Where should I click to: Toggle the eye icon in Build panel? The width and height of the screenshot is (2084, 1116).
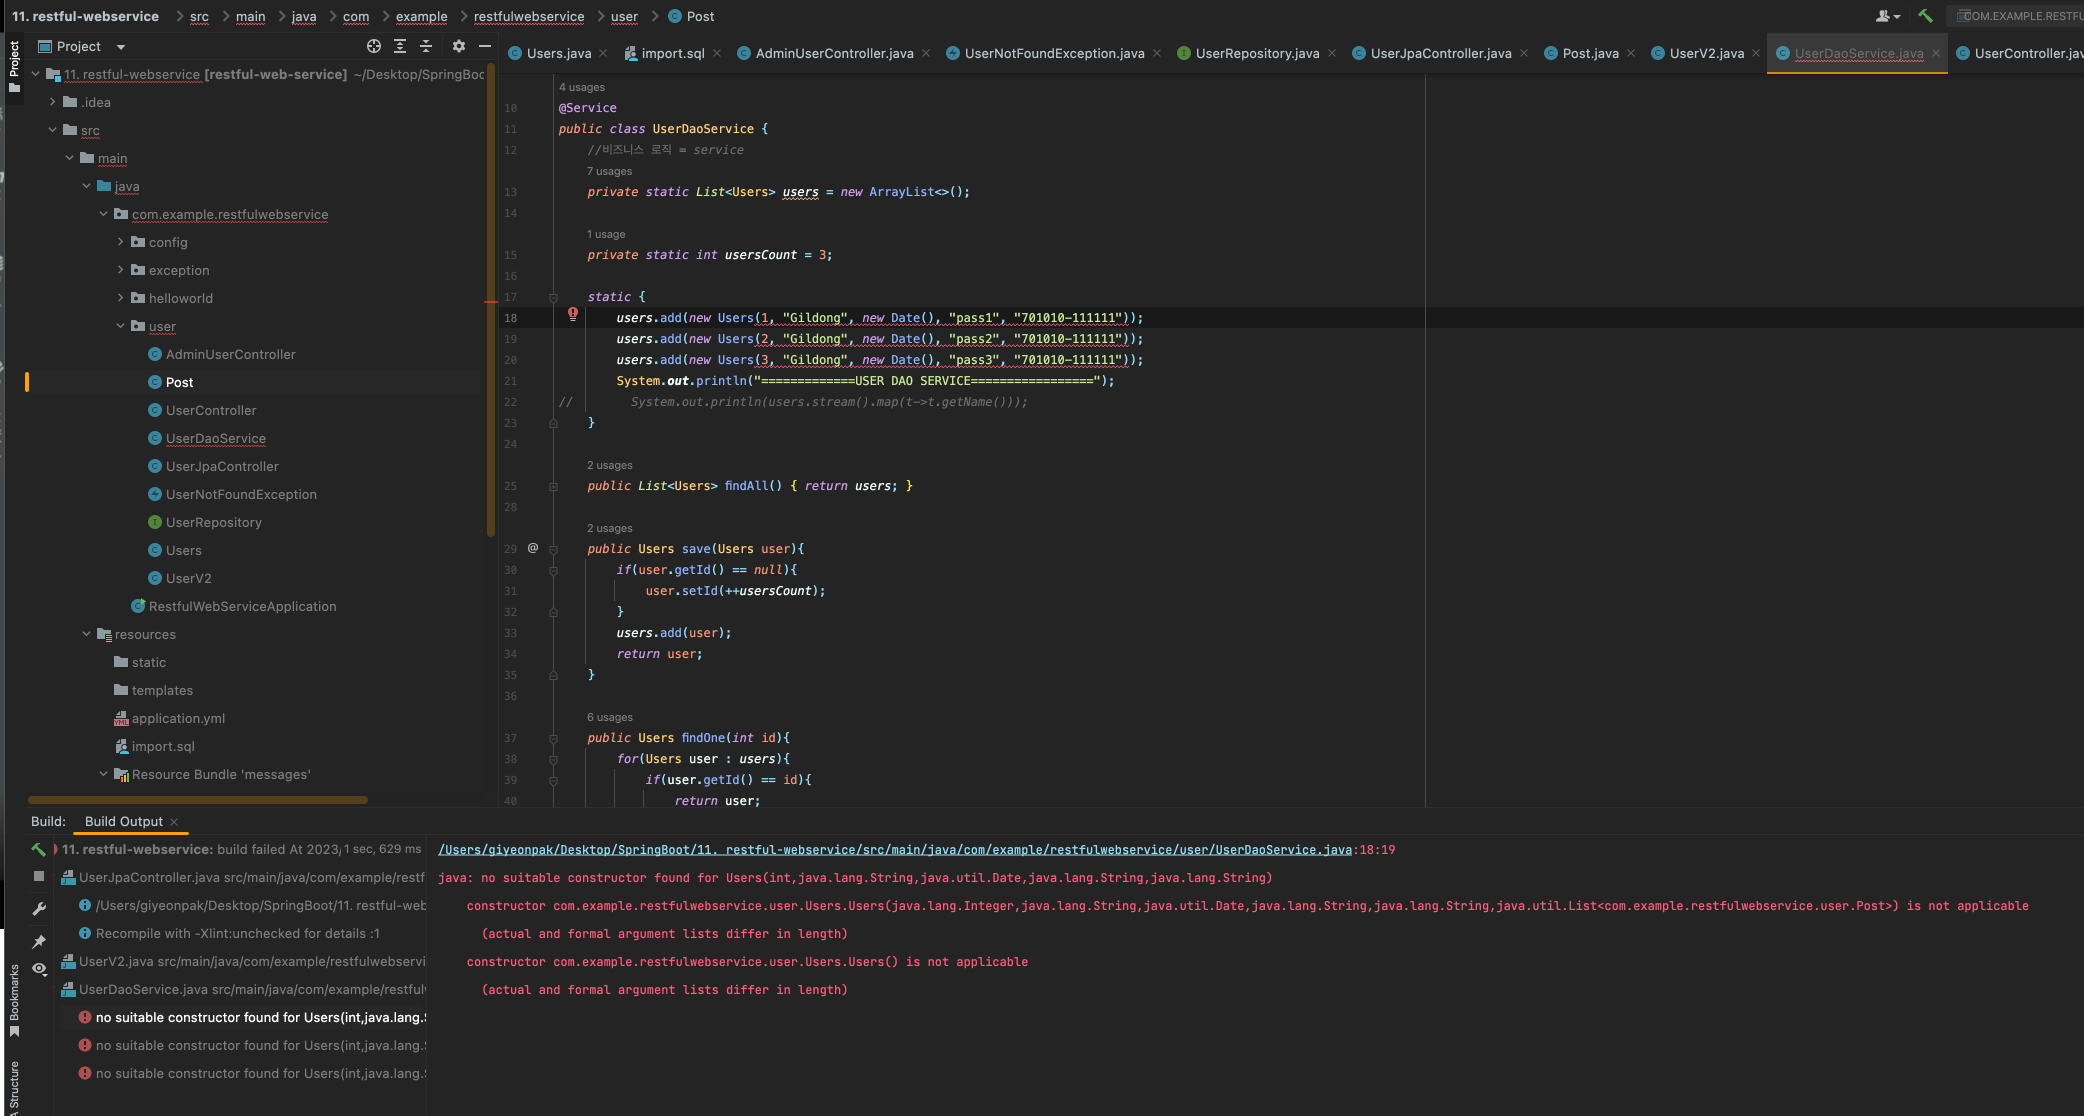39,969
